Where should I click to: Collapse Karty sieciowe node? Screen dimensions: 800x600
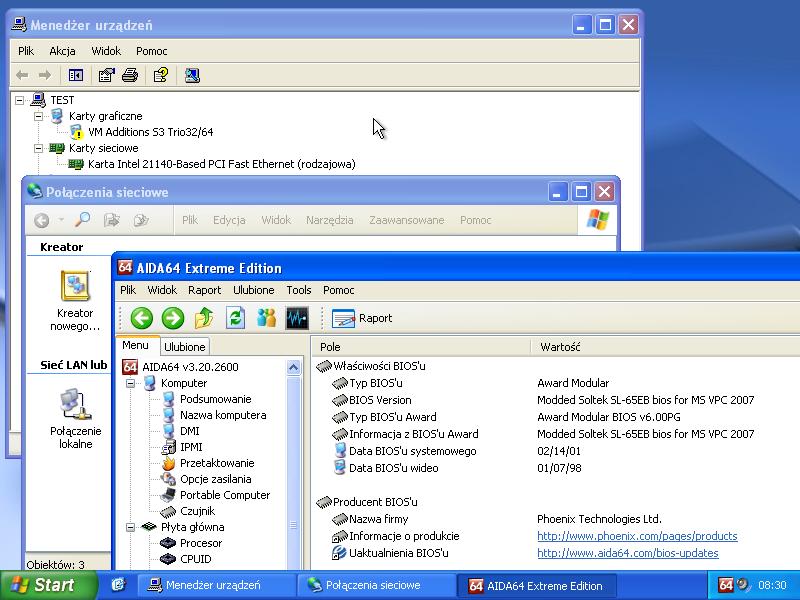point(38,148)
